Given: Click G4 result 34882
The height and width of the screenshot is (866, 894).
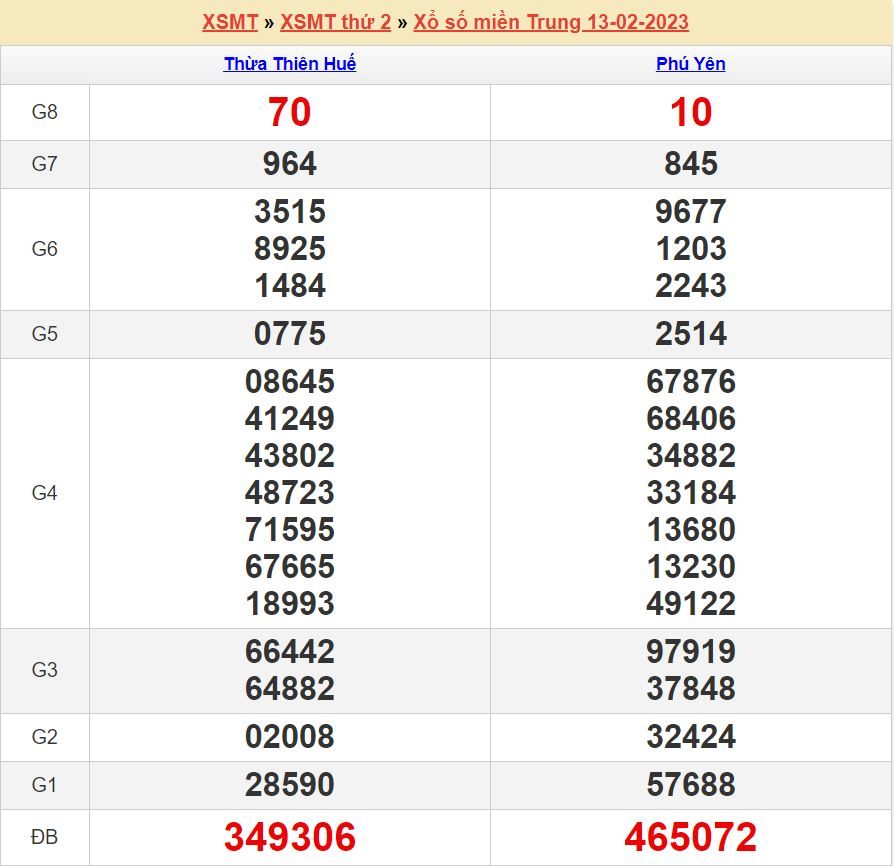Looking at the screenshot, I should 690,456.
